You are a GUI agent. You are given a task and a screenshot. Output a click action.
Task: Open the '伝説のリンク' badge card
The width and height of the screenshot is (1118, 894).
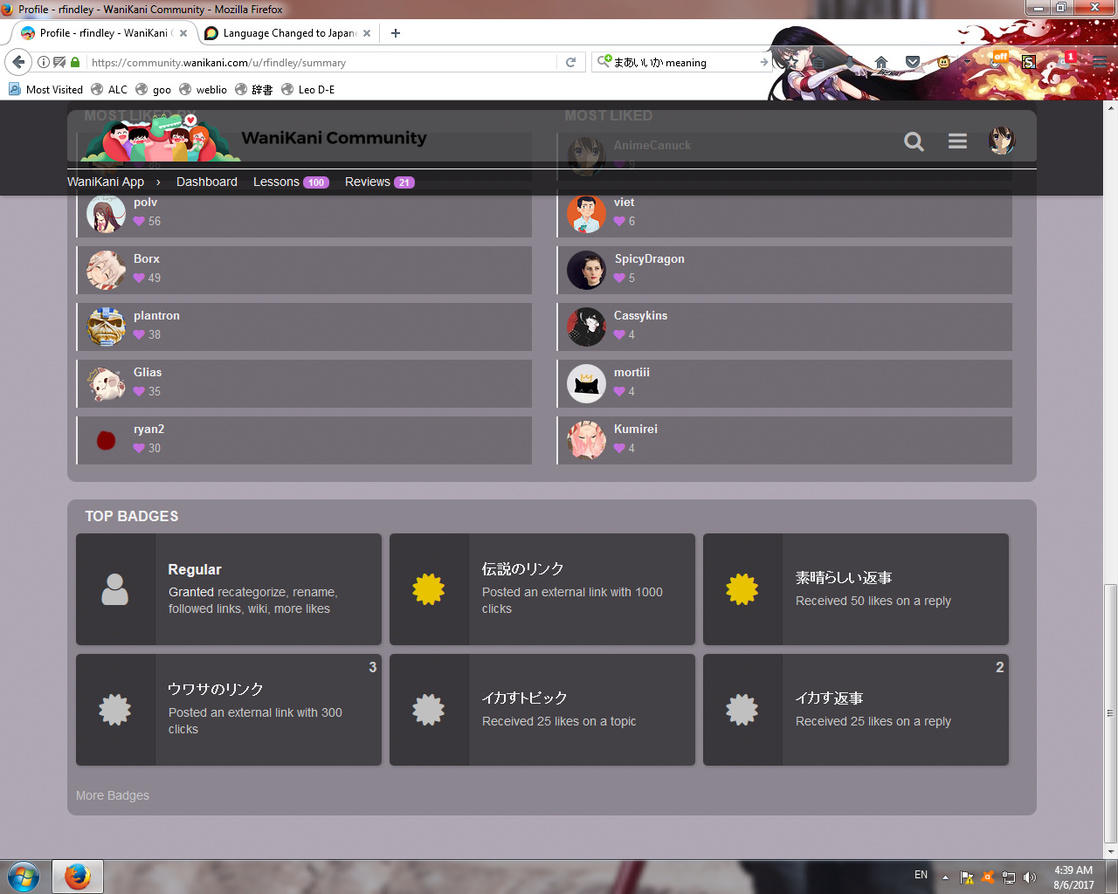coord(542,589)
